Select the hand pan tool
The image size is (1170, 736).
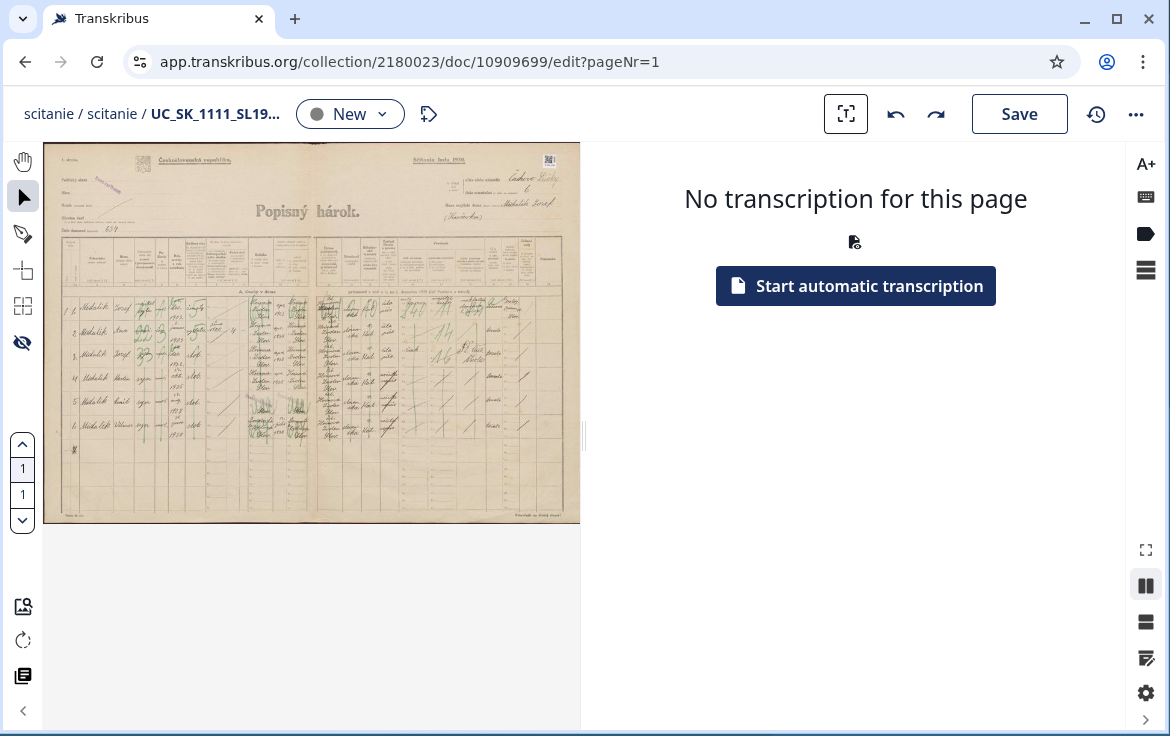23,162
